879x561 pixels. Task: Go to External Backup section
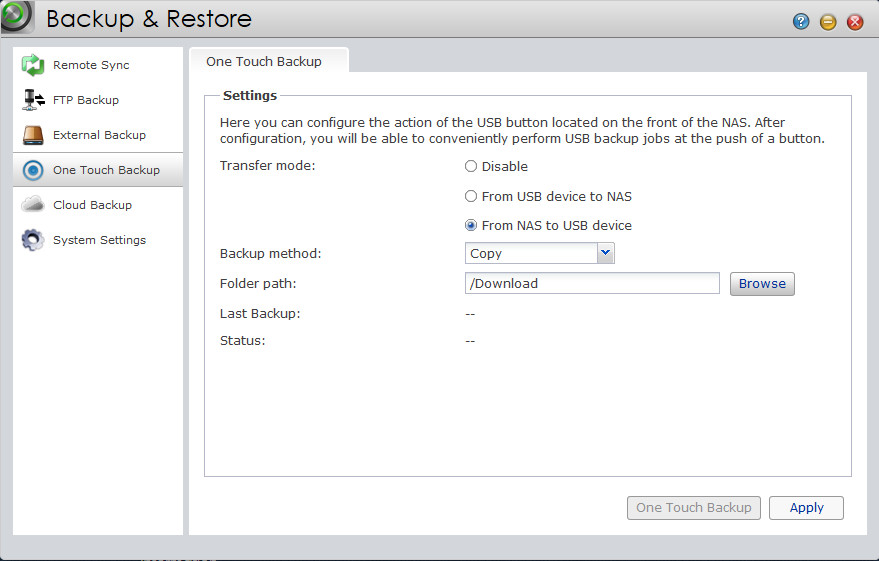pos(99,135)
